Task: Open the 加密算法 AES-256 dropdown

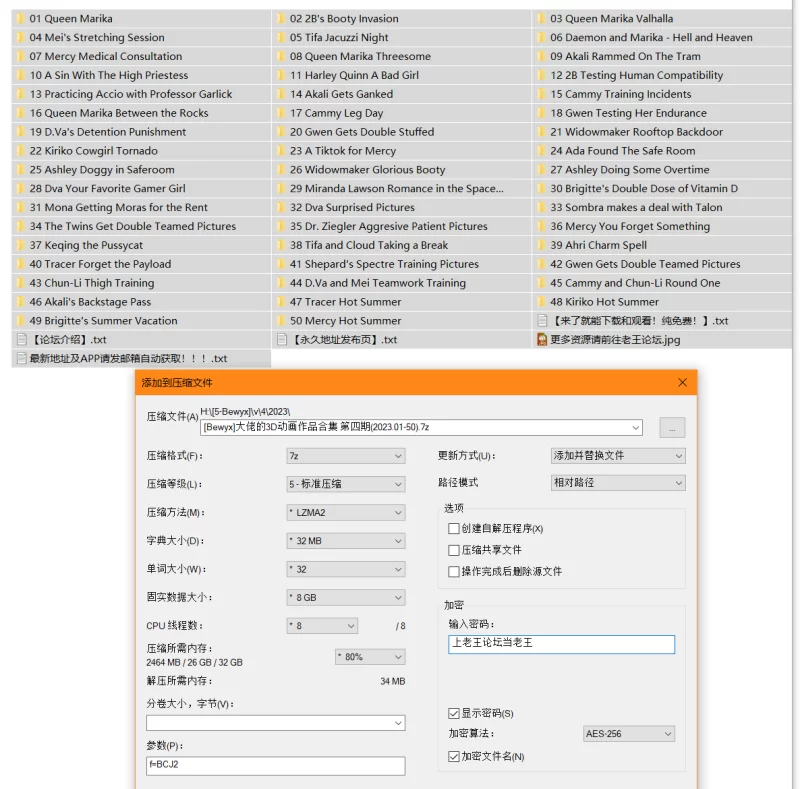Action: [x=629, y=734]
